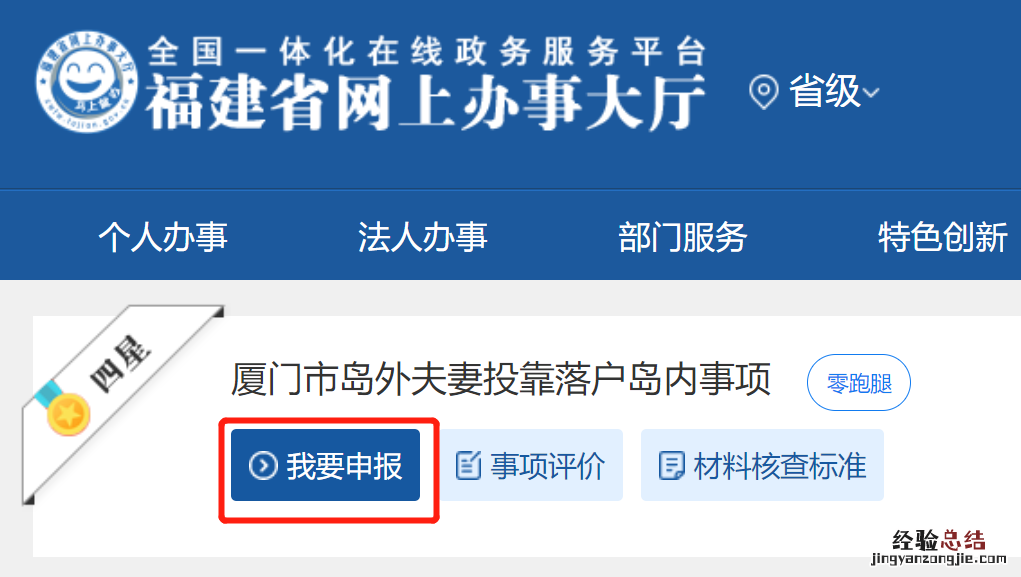Expand the 省级 region dropdown arrow

coord(871,93)
